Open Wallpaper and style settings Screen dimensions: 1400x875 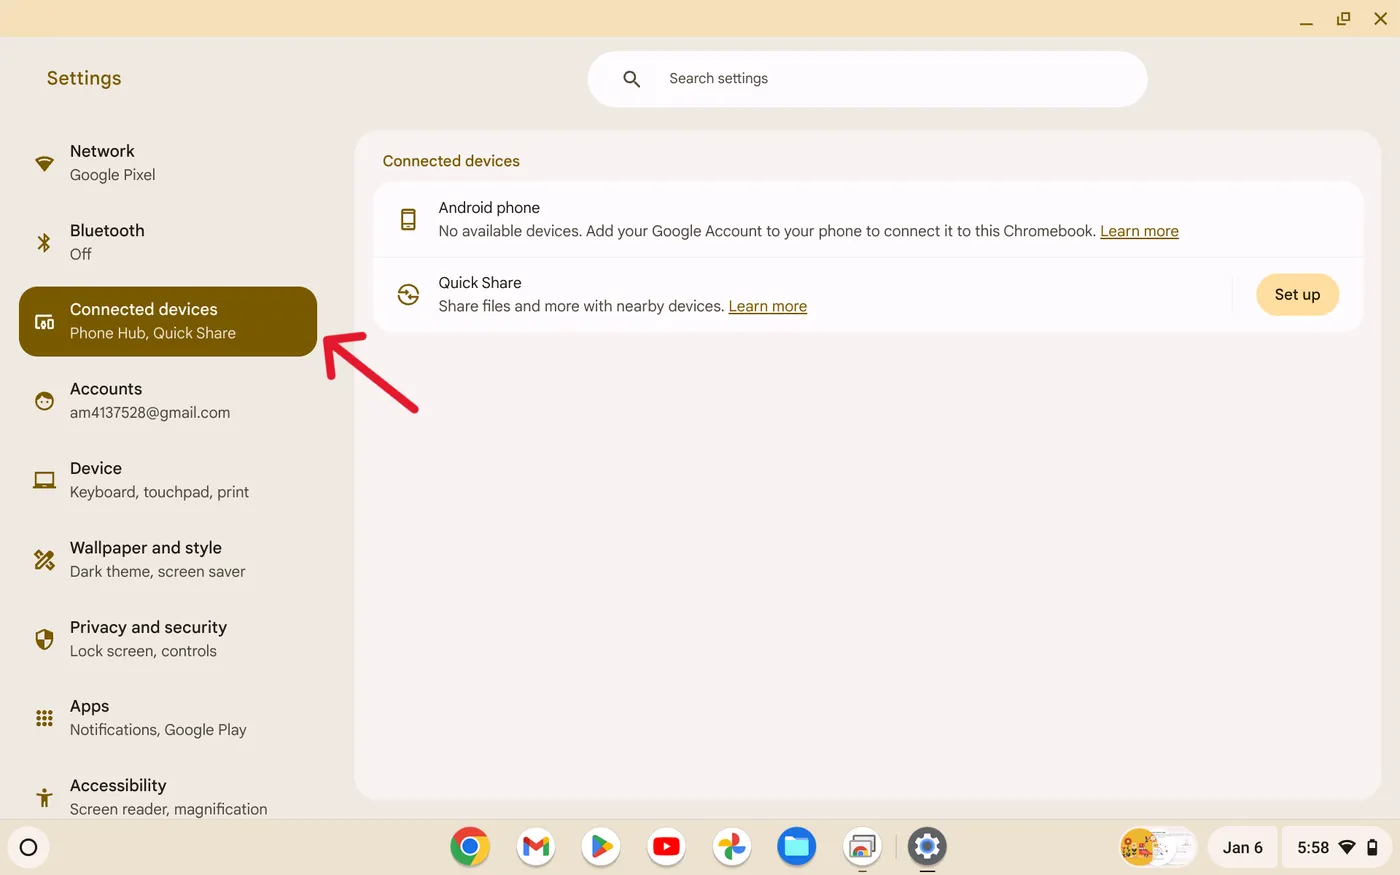pos(168,560)
